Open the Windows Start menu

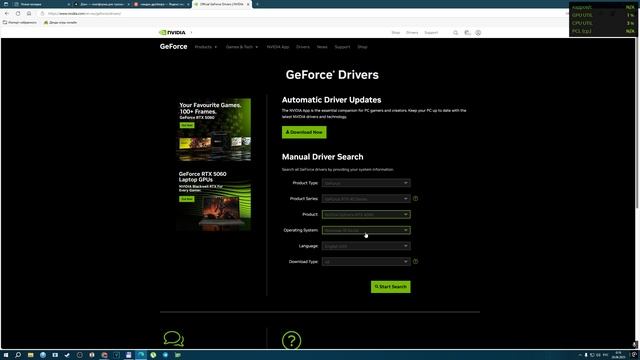[x=6, y=355]
